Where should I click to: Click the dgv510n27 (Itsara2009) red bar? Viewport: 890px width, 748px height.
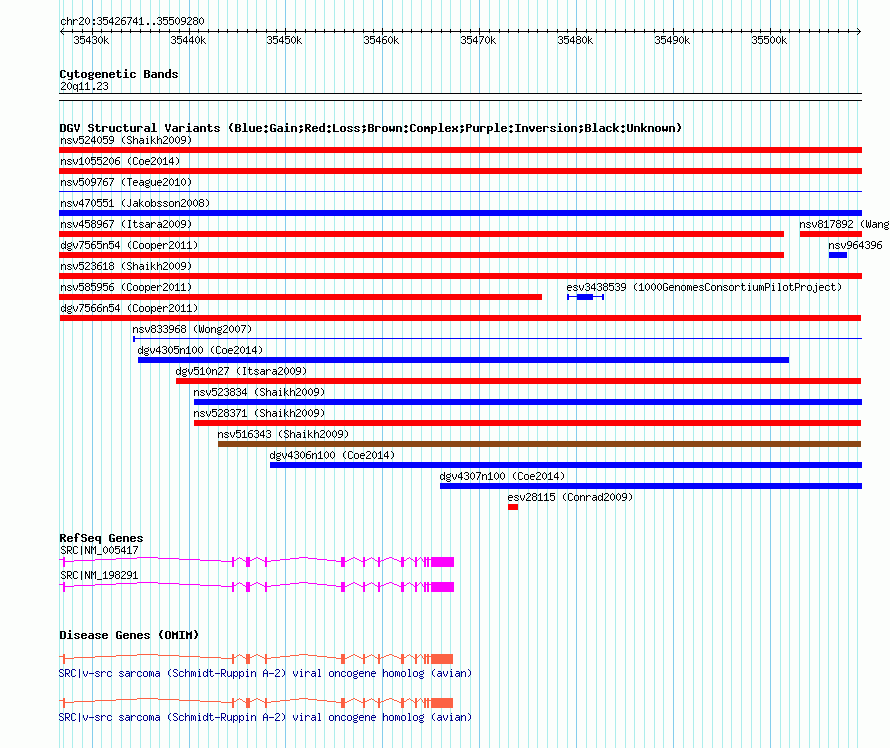coord(518,381)
